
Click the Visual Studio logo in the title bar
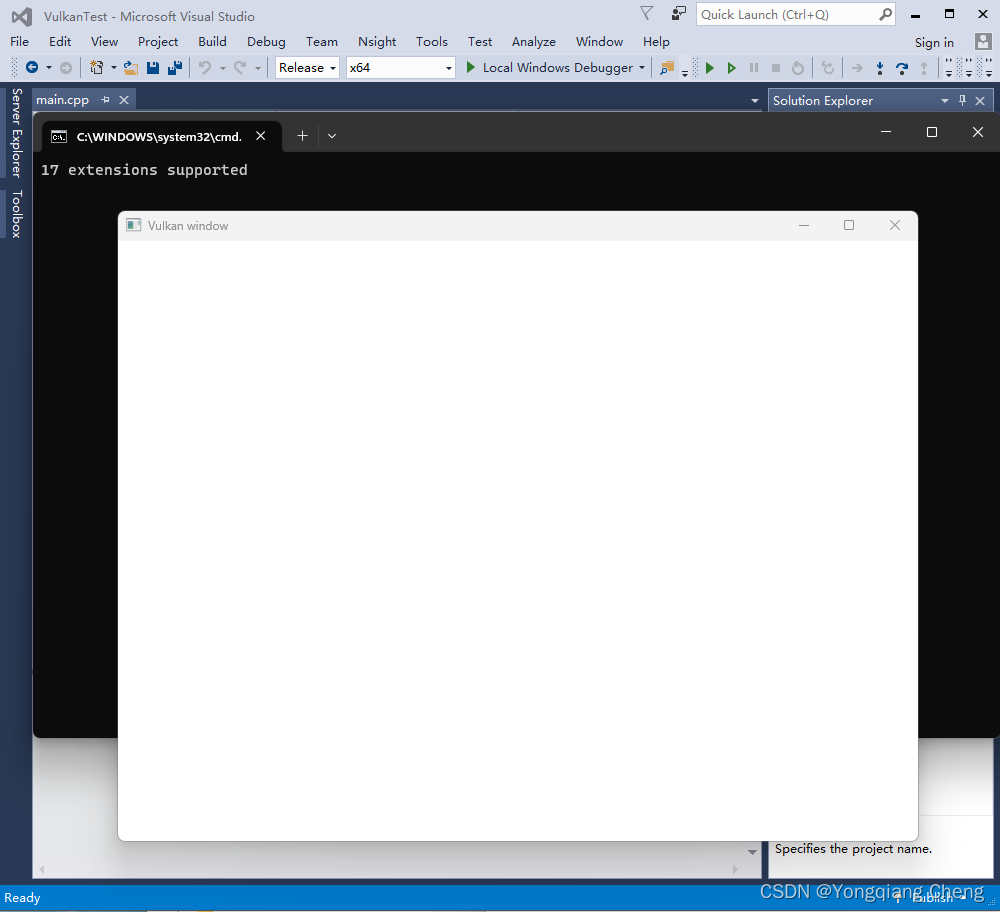click(22, 17)
